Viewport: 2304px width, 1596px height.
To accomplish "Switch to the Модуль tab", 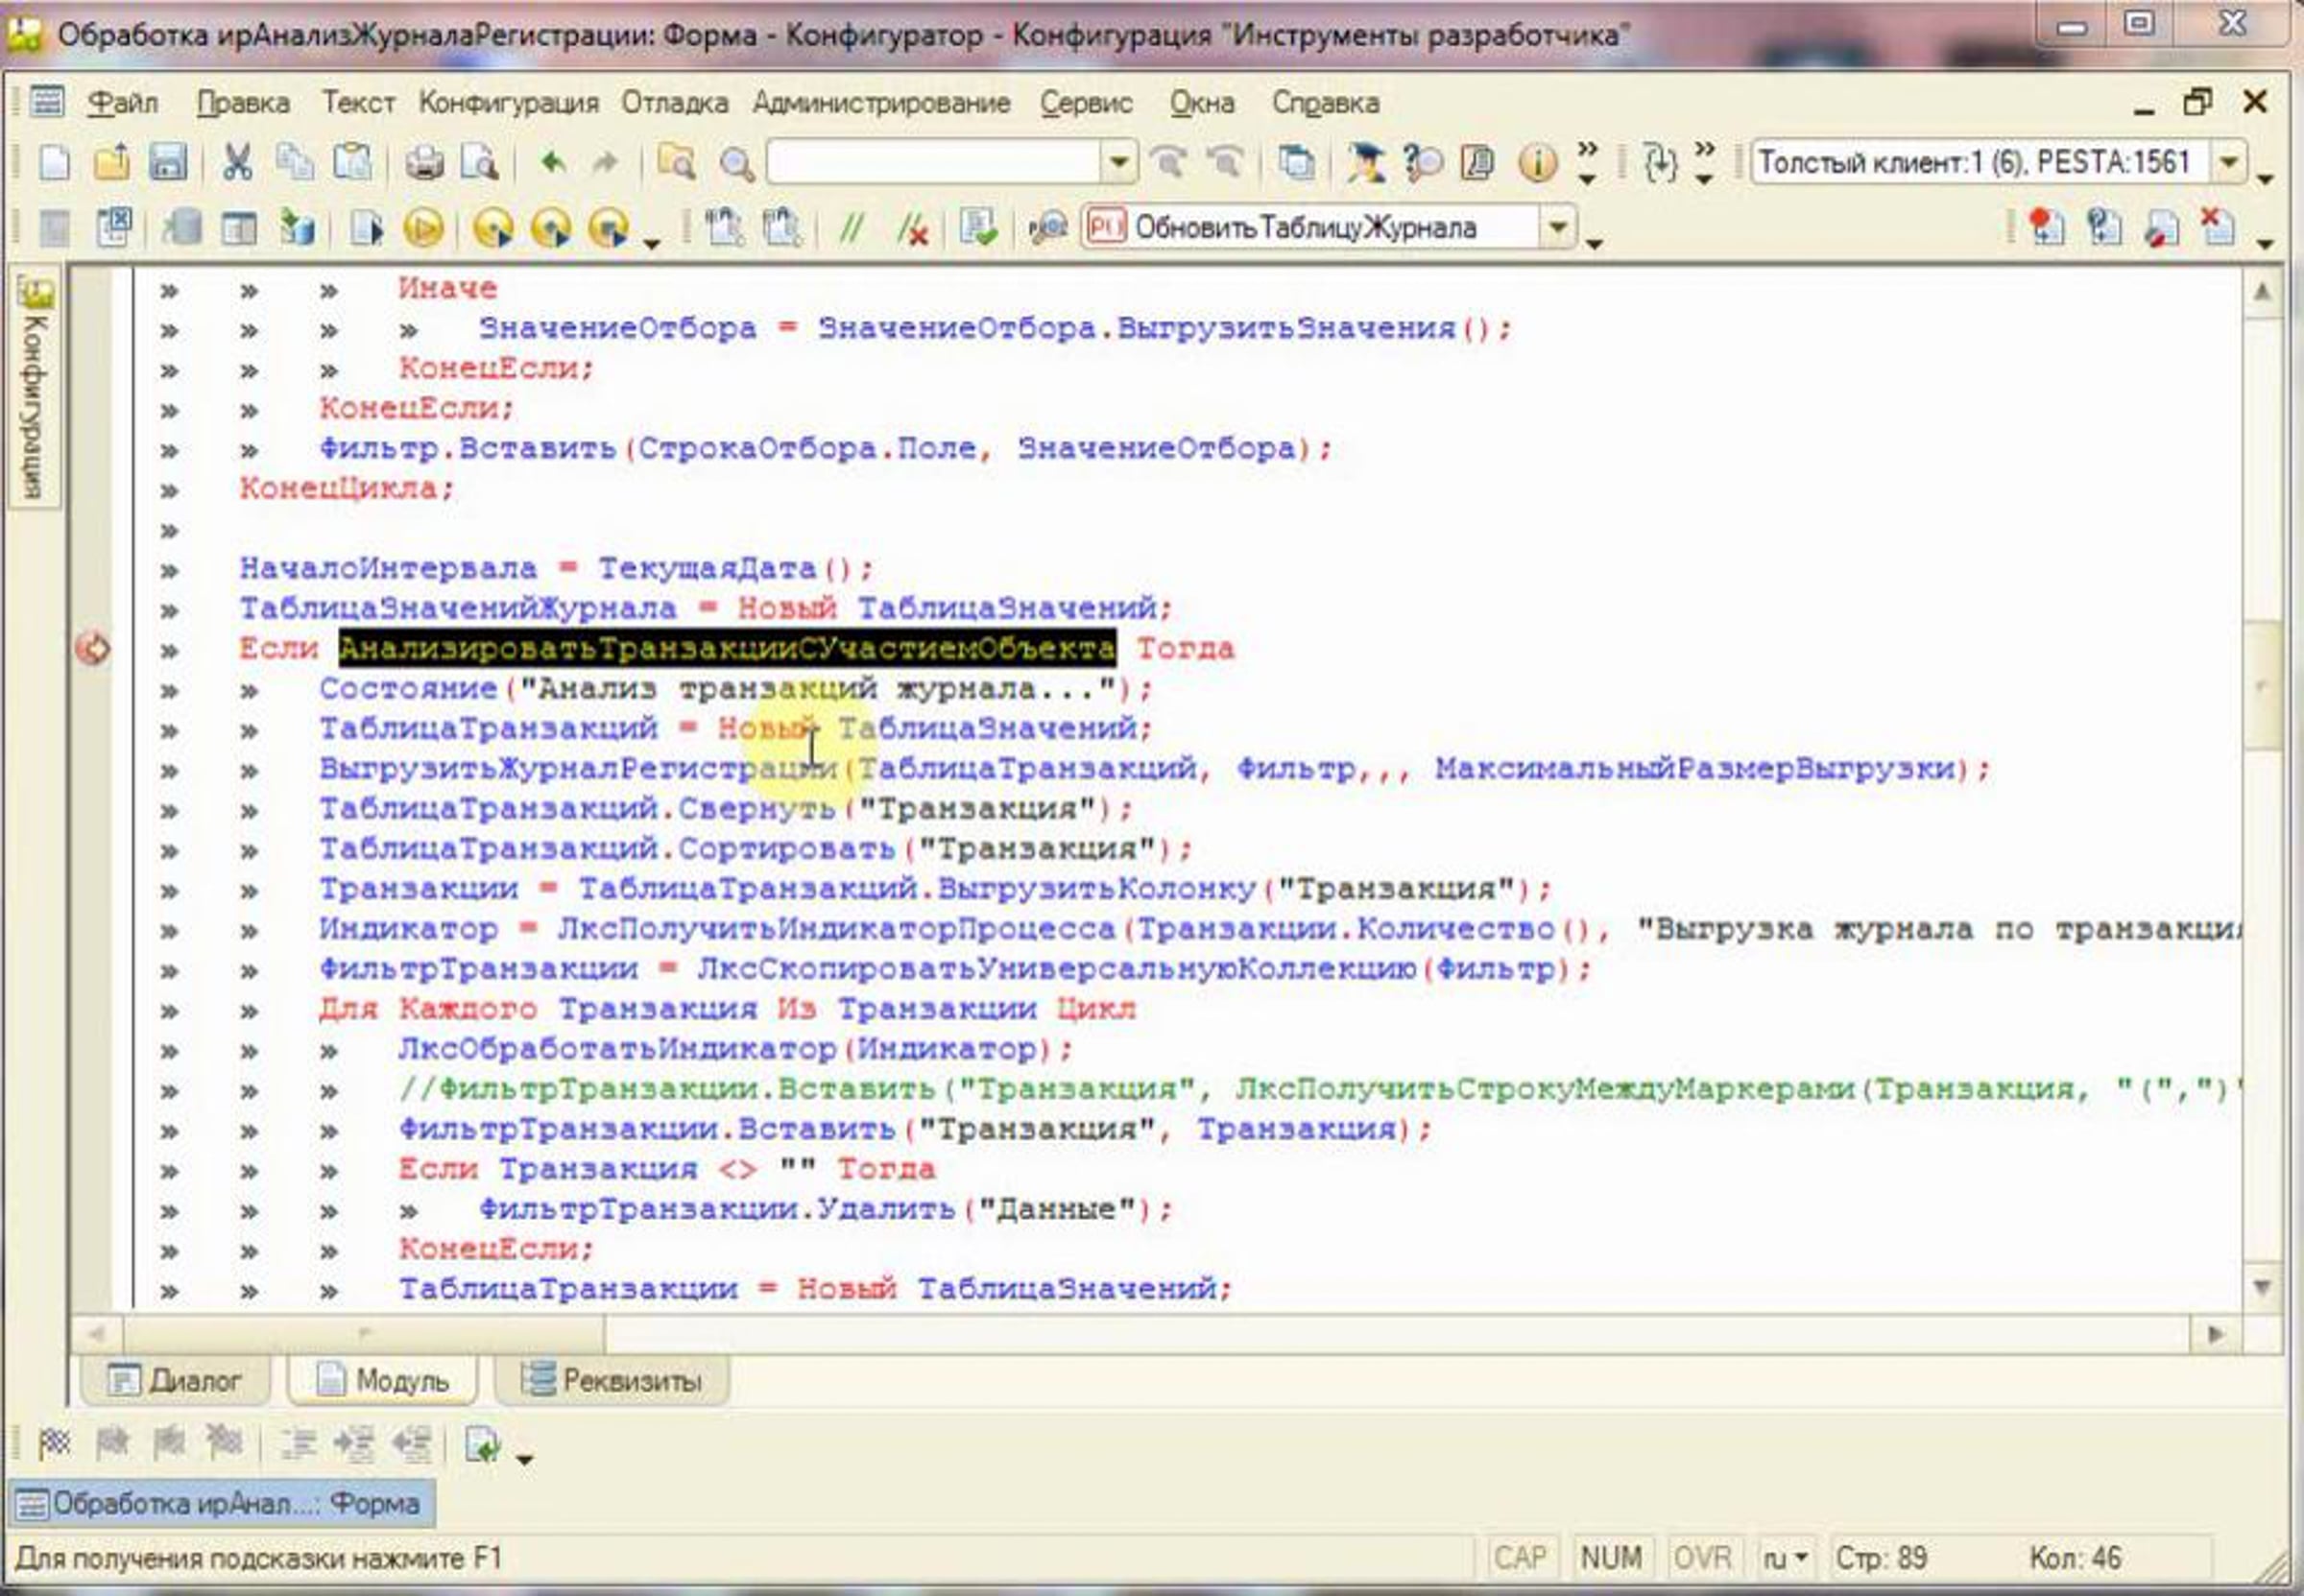I will [x=383, y=1381].
